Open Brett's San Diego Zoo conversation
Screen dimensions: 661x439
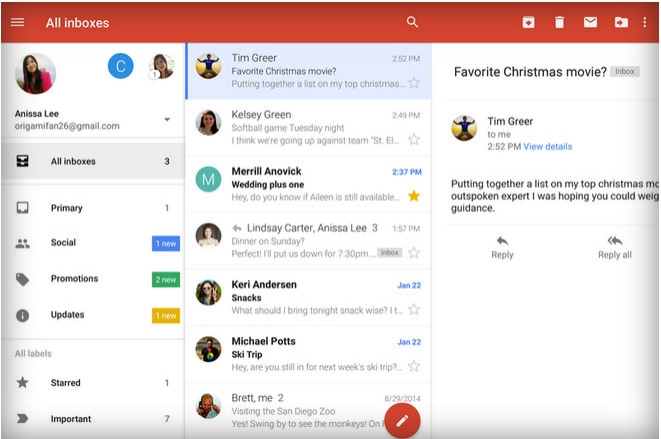click(x=309, y=410)
